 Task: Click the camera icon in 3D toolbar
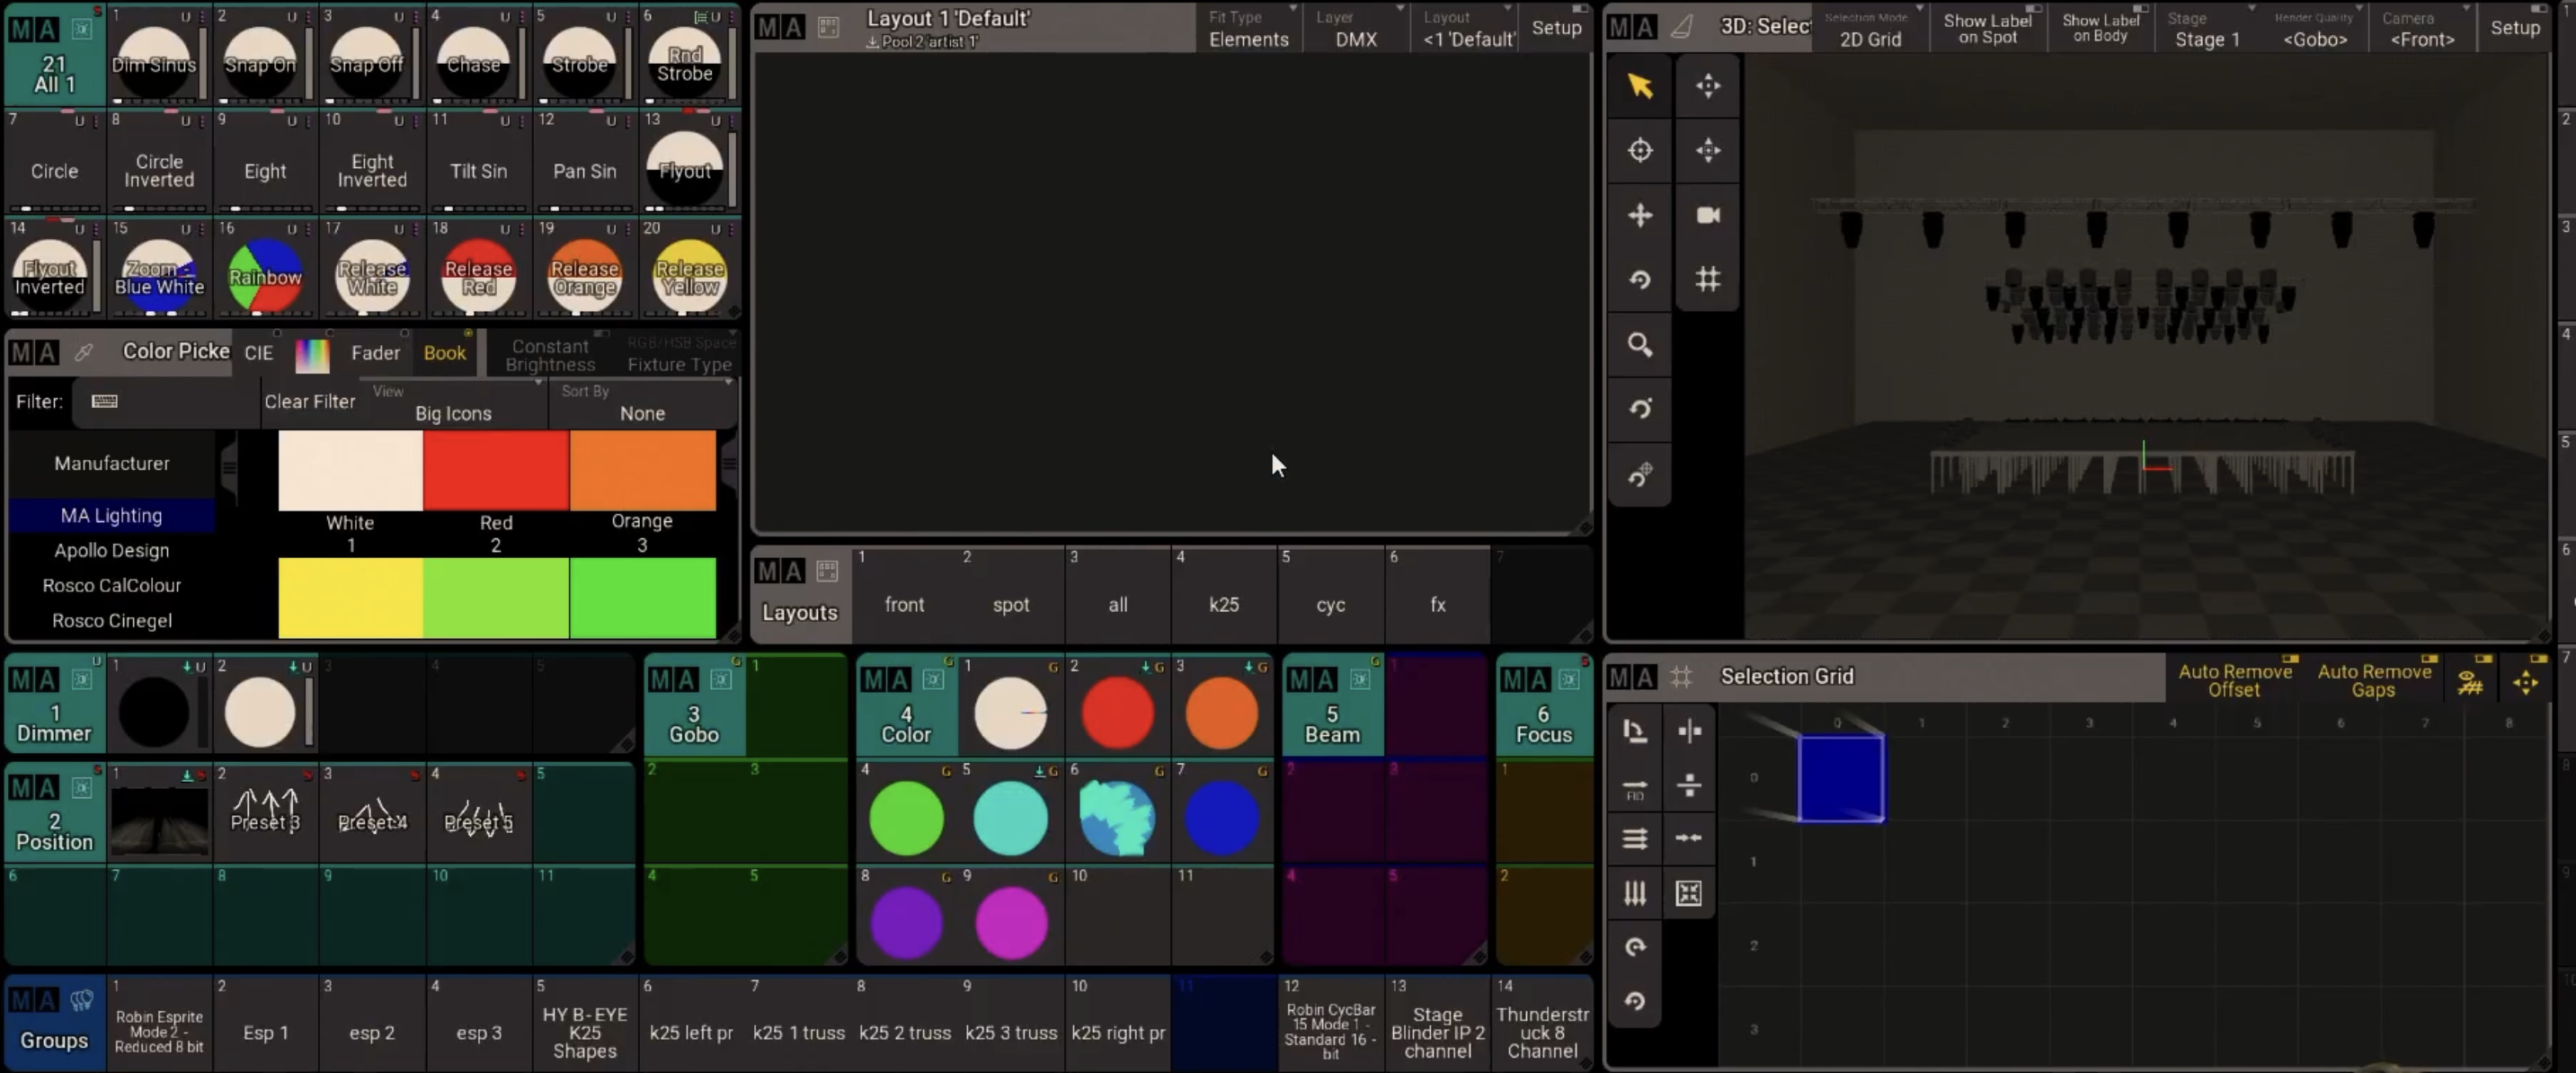tap(1708, 215)
